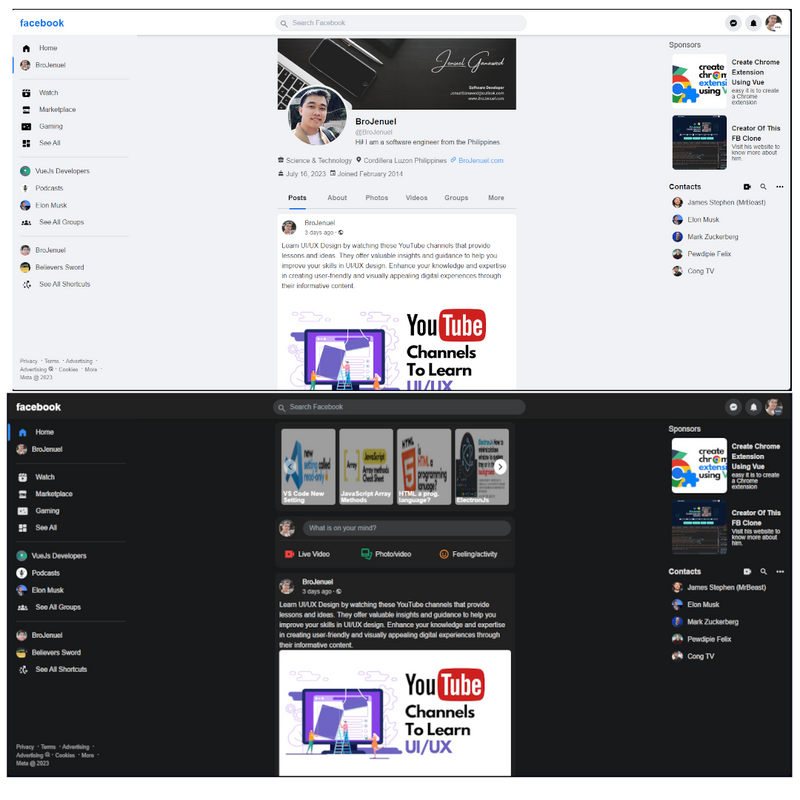Viewport: 800px width, 800px height.
Task: Open Messenger icon in light theme header
Action: pyautogui.click(x=733, y=23)
